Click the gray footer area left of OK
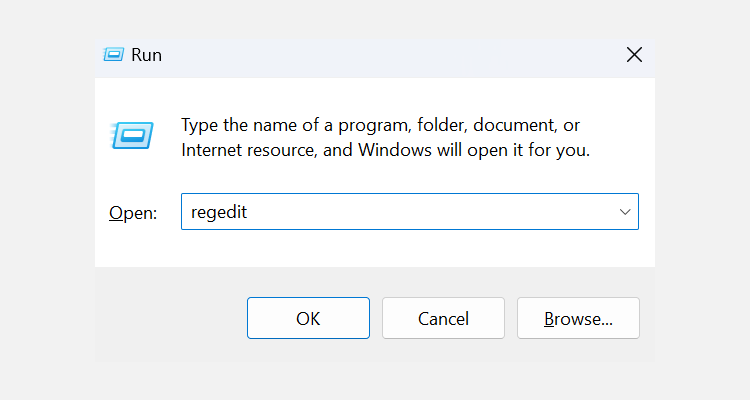750x400 pixels. 170,318
